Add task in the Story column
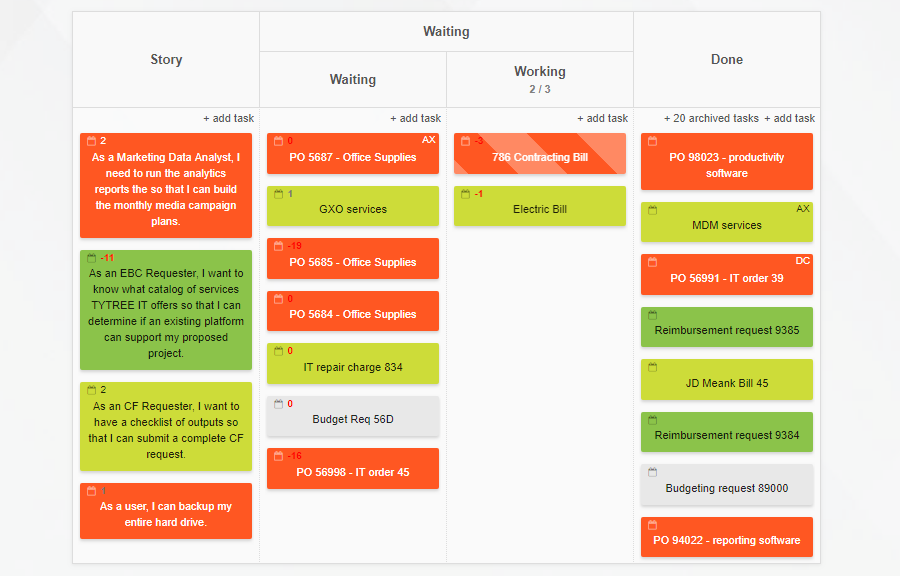Viewport: 900px width, 576px height. (x=228, y=118)
